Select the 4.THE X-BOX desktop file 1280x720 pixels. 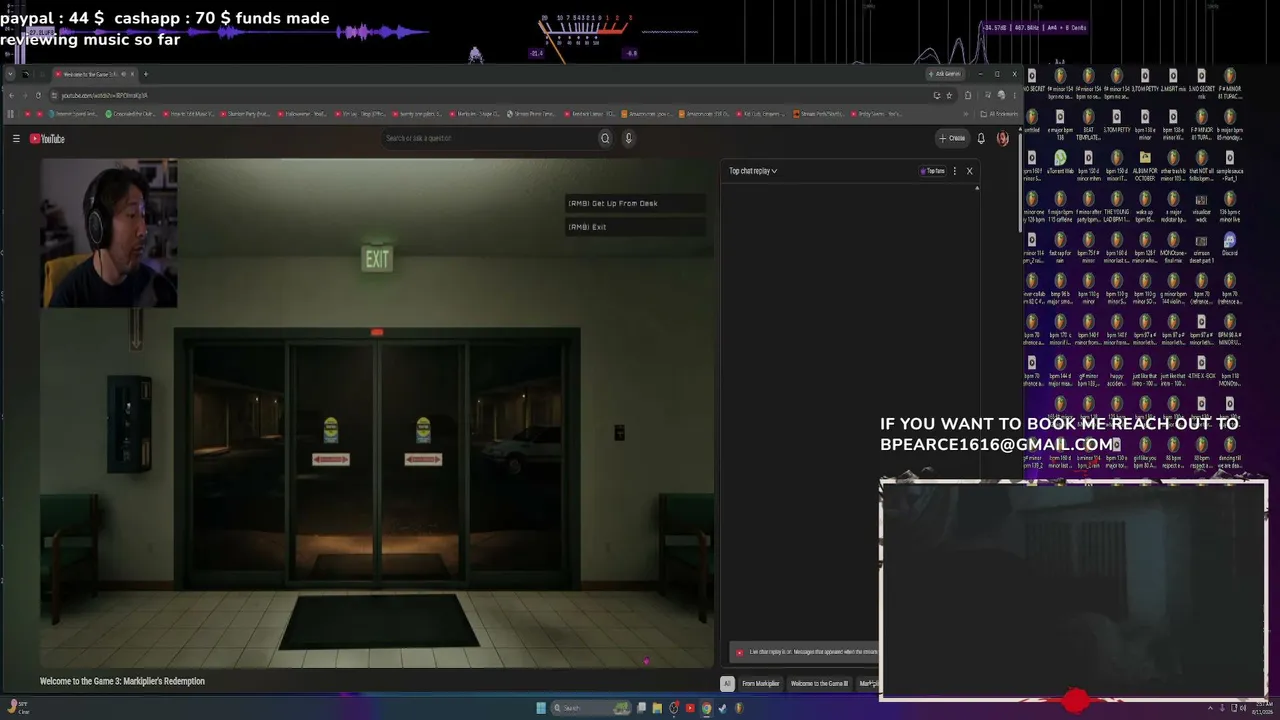click(x=1201, y=368)
